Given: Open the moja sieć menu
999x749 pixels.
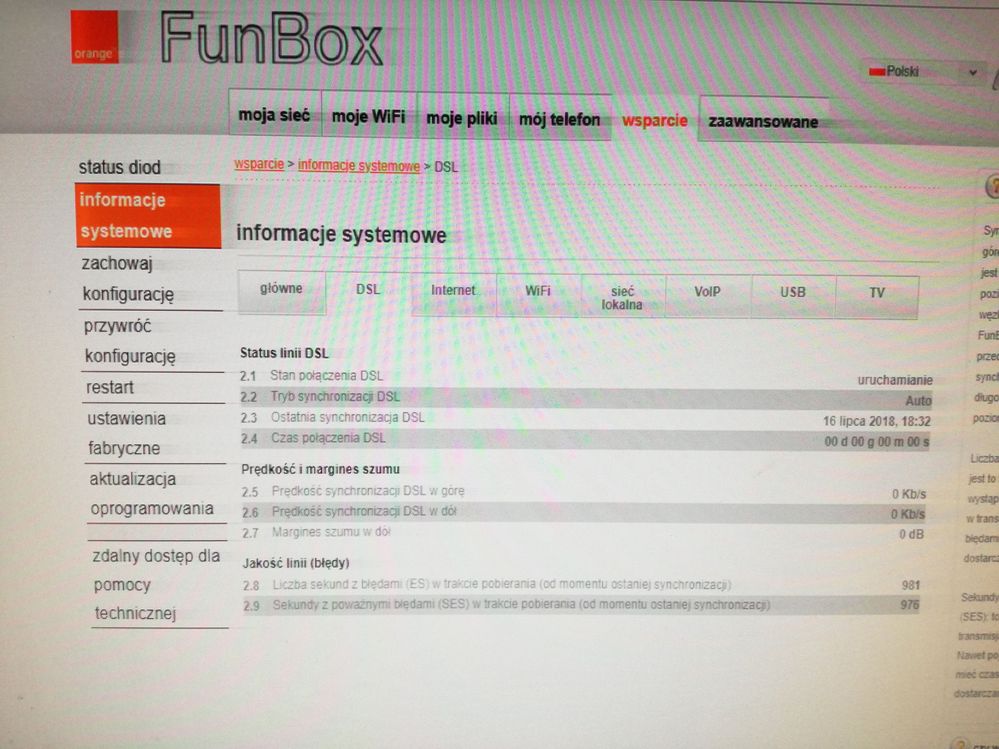Looking at the screenshot, I should pyautogui.click(x=275, y=115).
